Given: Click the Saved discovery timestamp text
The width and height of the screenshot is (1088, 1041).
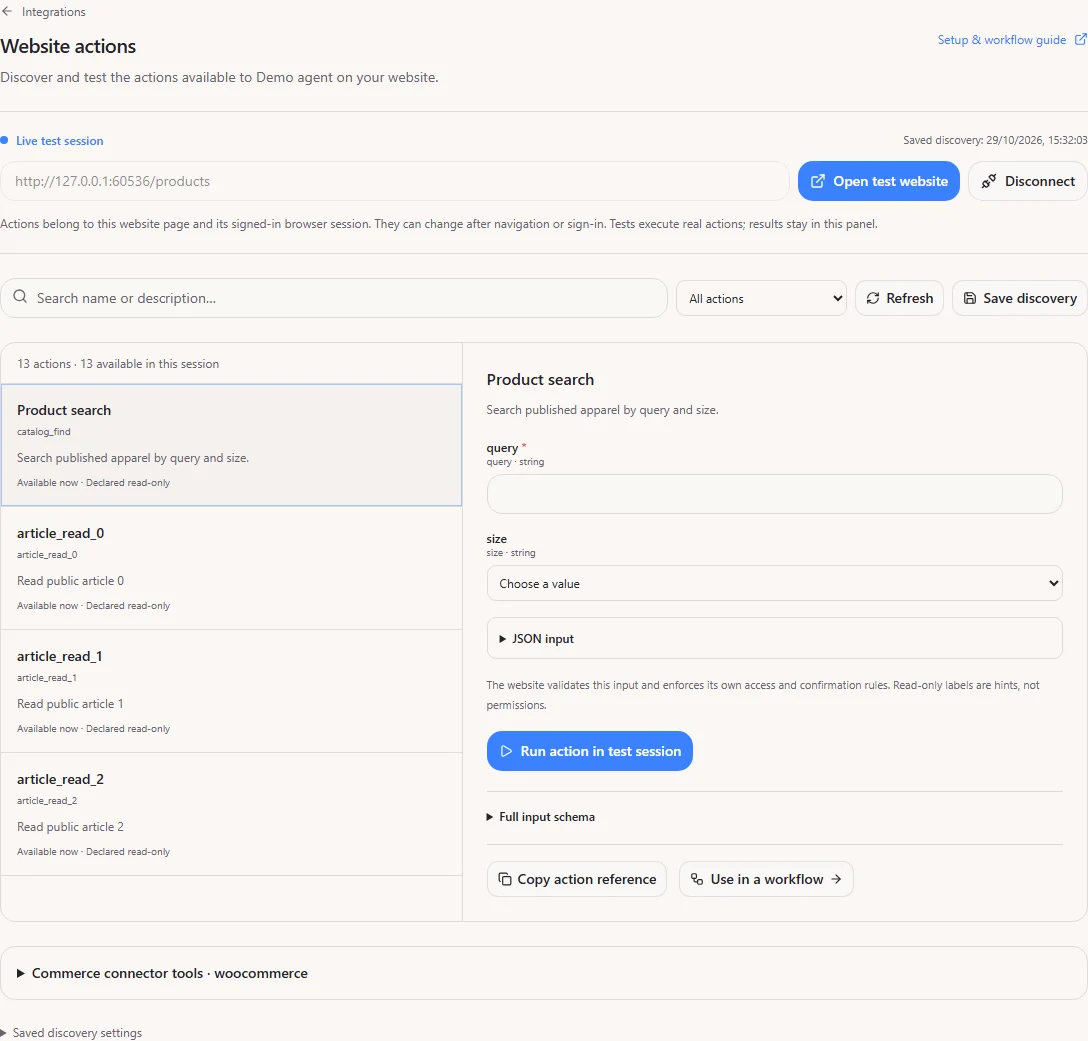Looking at the screenshot, I should (x=995, y=140).
